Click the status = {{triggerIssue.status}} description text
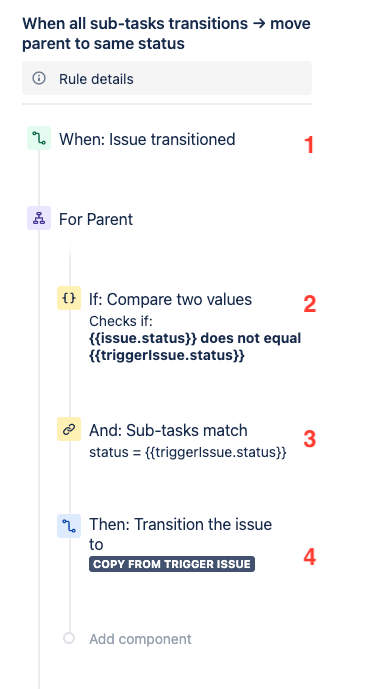376x689 pixels. coord(188,452)
